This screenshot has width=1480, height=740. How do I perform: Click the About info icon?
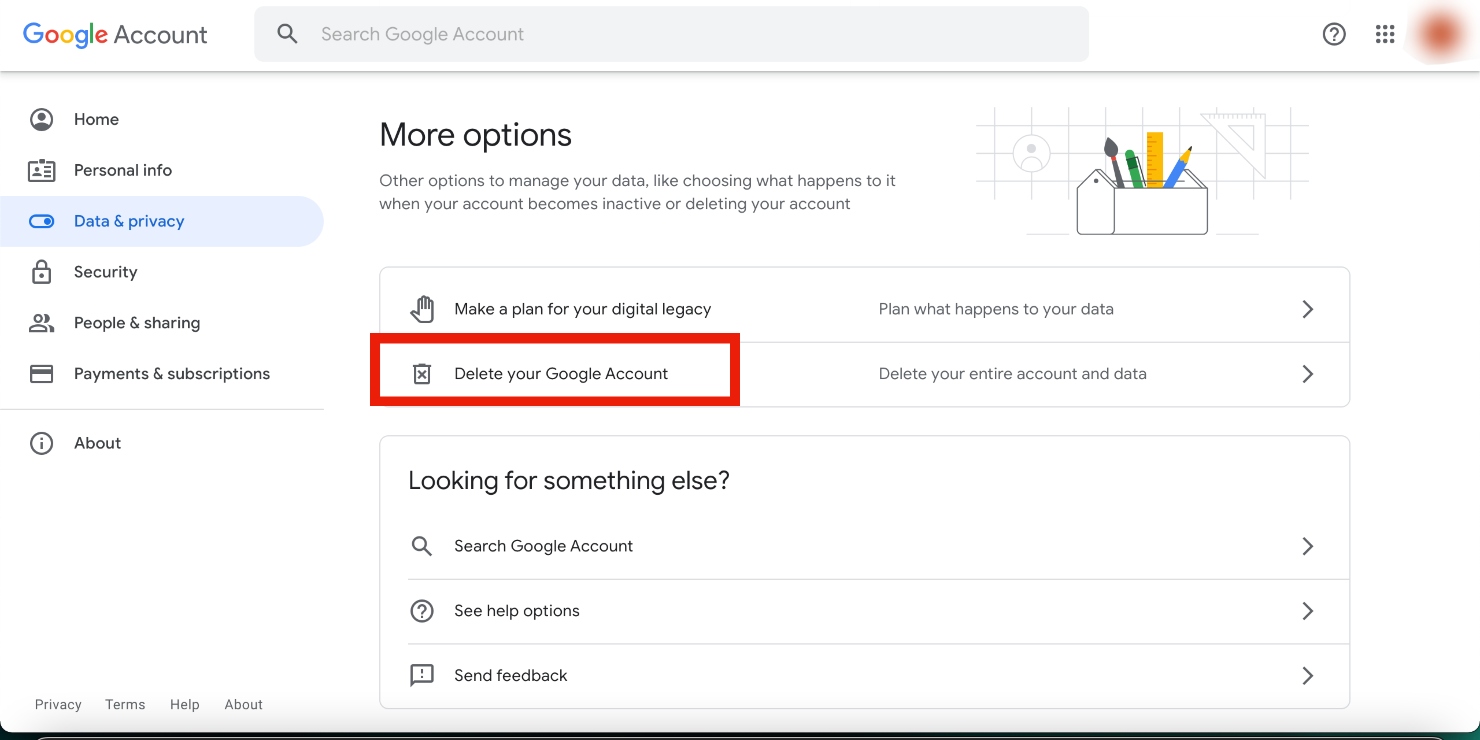tap(41, 443)
